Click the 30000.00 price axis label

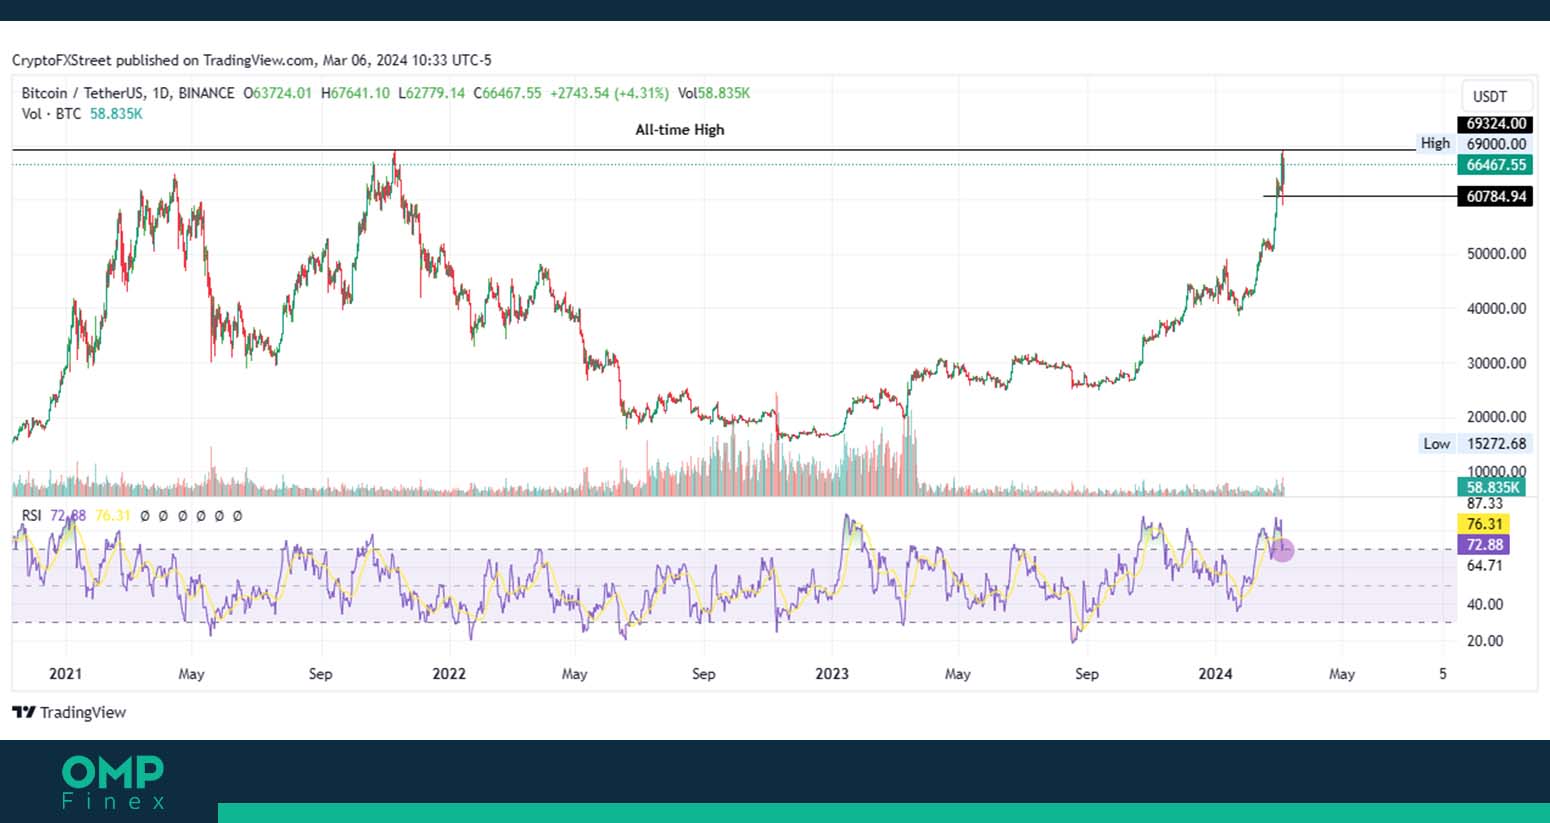(1496, 363)
